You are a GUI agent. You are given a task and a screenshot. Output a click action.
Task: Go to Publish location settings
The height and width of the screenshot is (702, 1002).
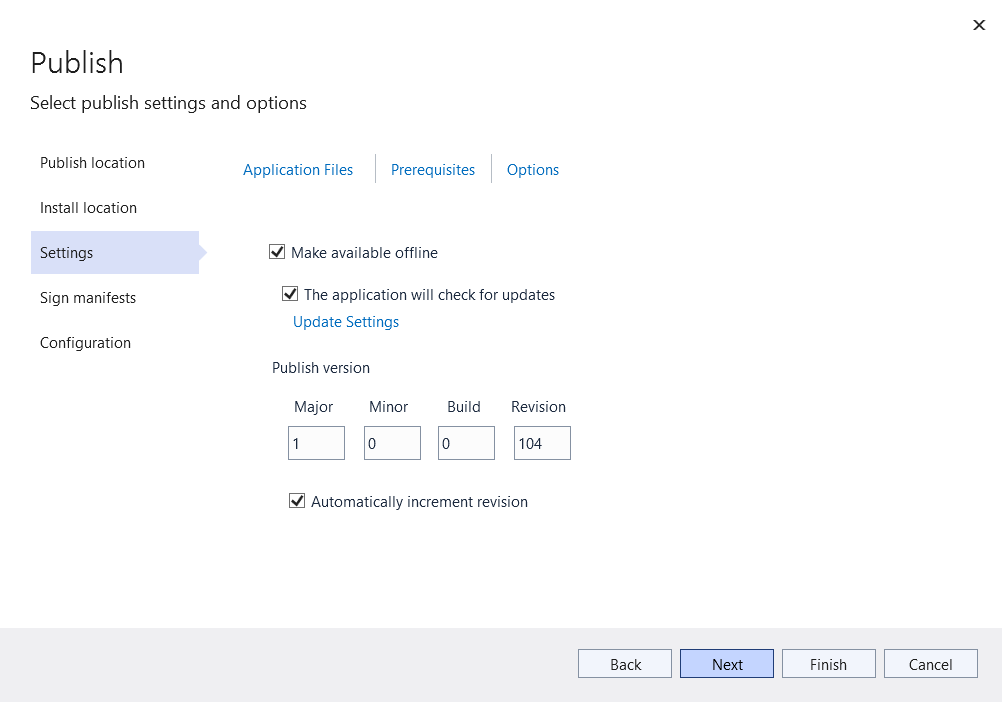tap(92, 162)
